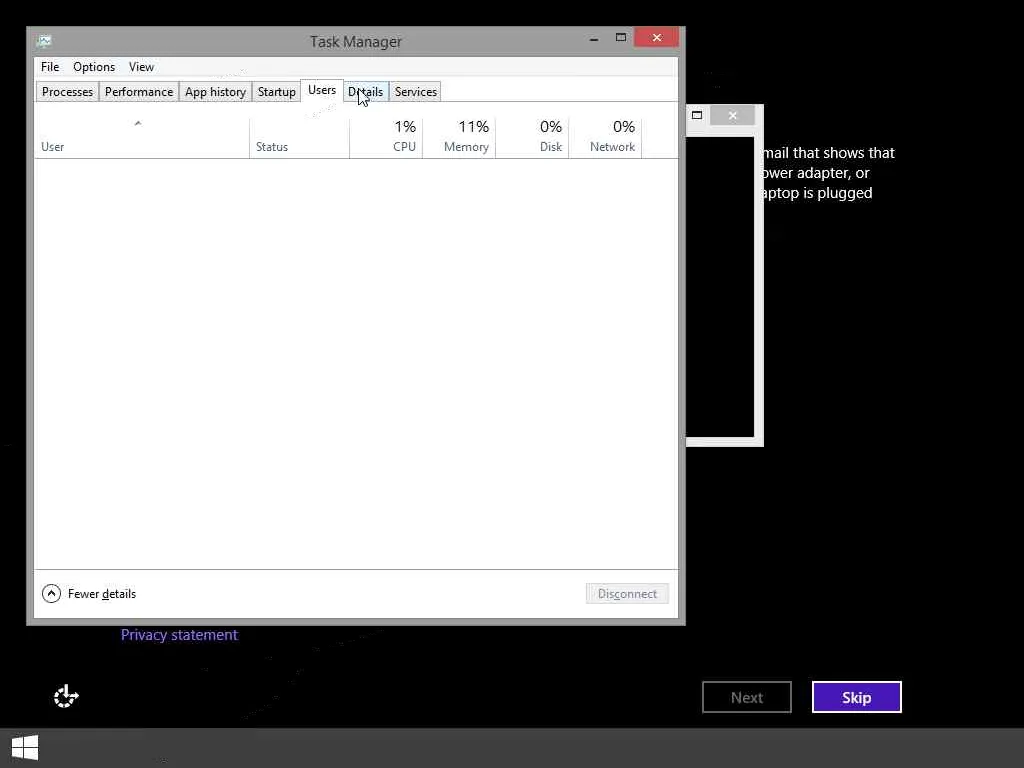The height and width of the screenshot is (768, 1024).
Task: Select the Users tab
Action: (x=322, y=90)
